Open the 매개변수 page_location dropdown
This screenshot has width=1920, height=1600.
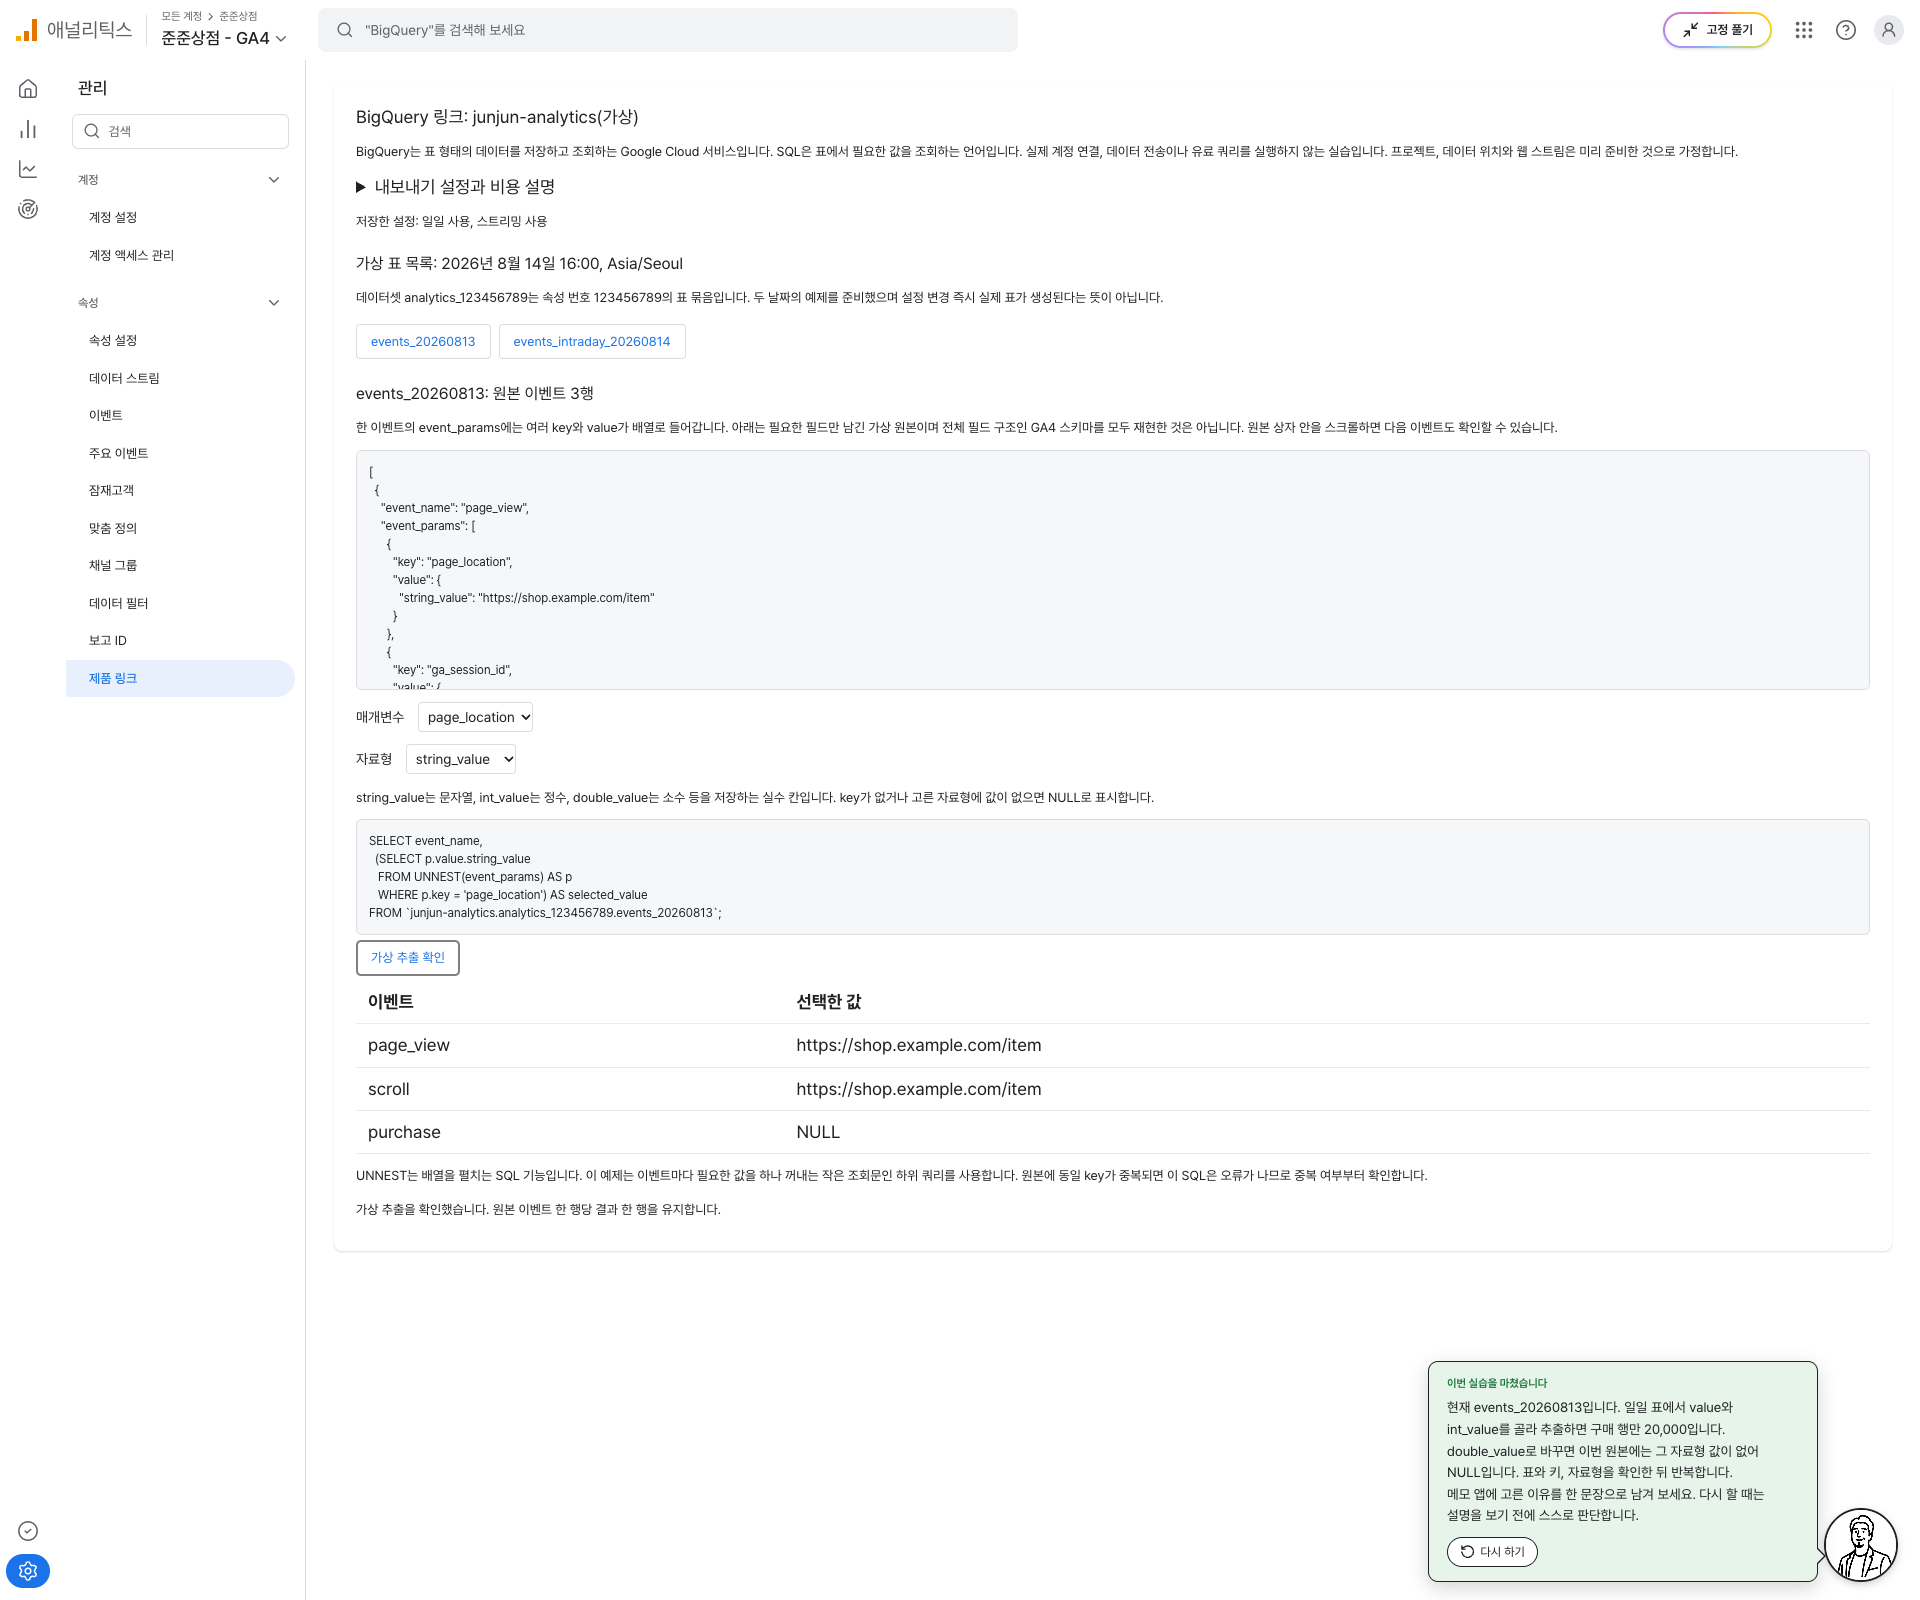(475, 717)
